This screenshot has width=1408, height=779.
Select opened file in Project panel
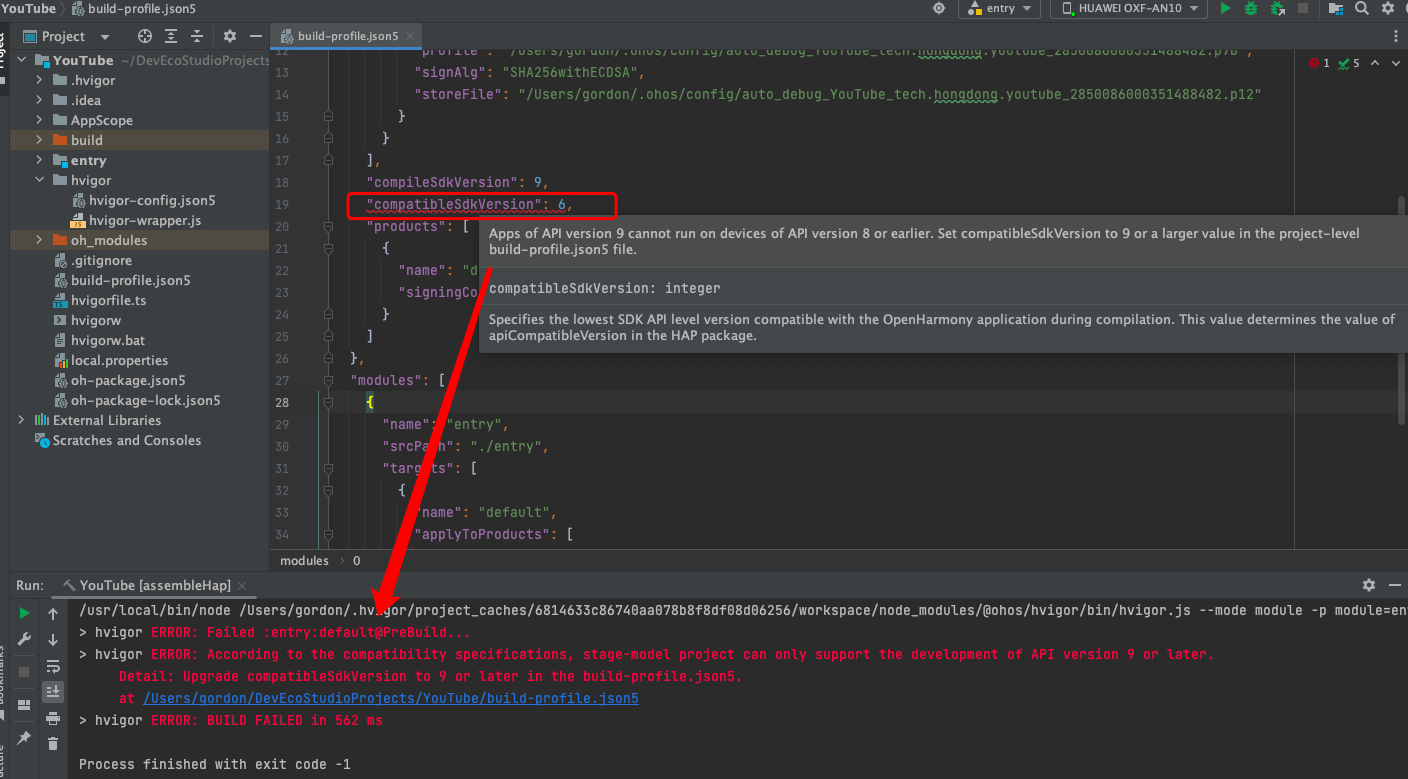pyautogui.click(x=145, y=36)
